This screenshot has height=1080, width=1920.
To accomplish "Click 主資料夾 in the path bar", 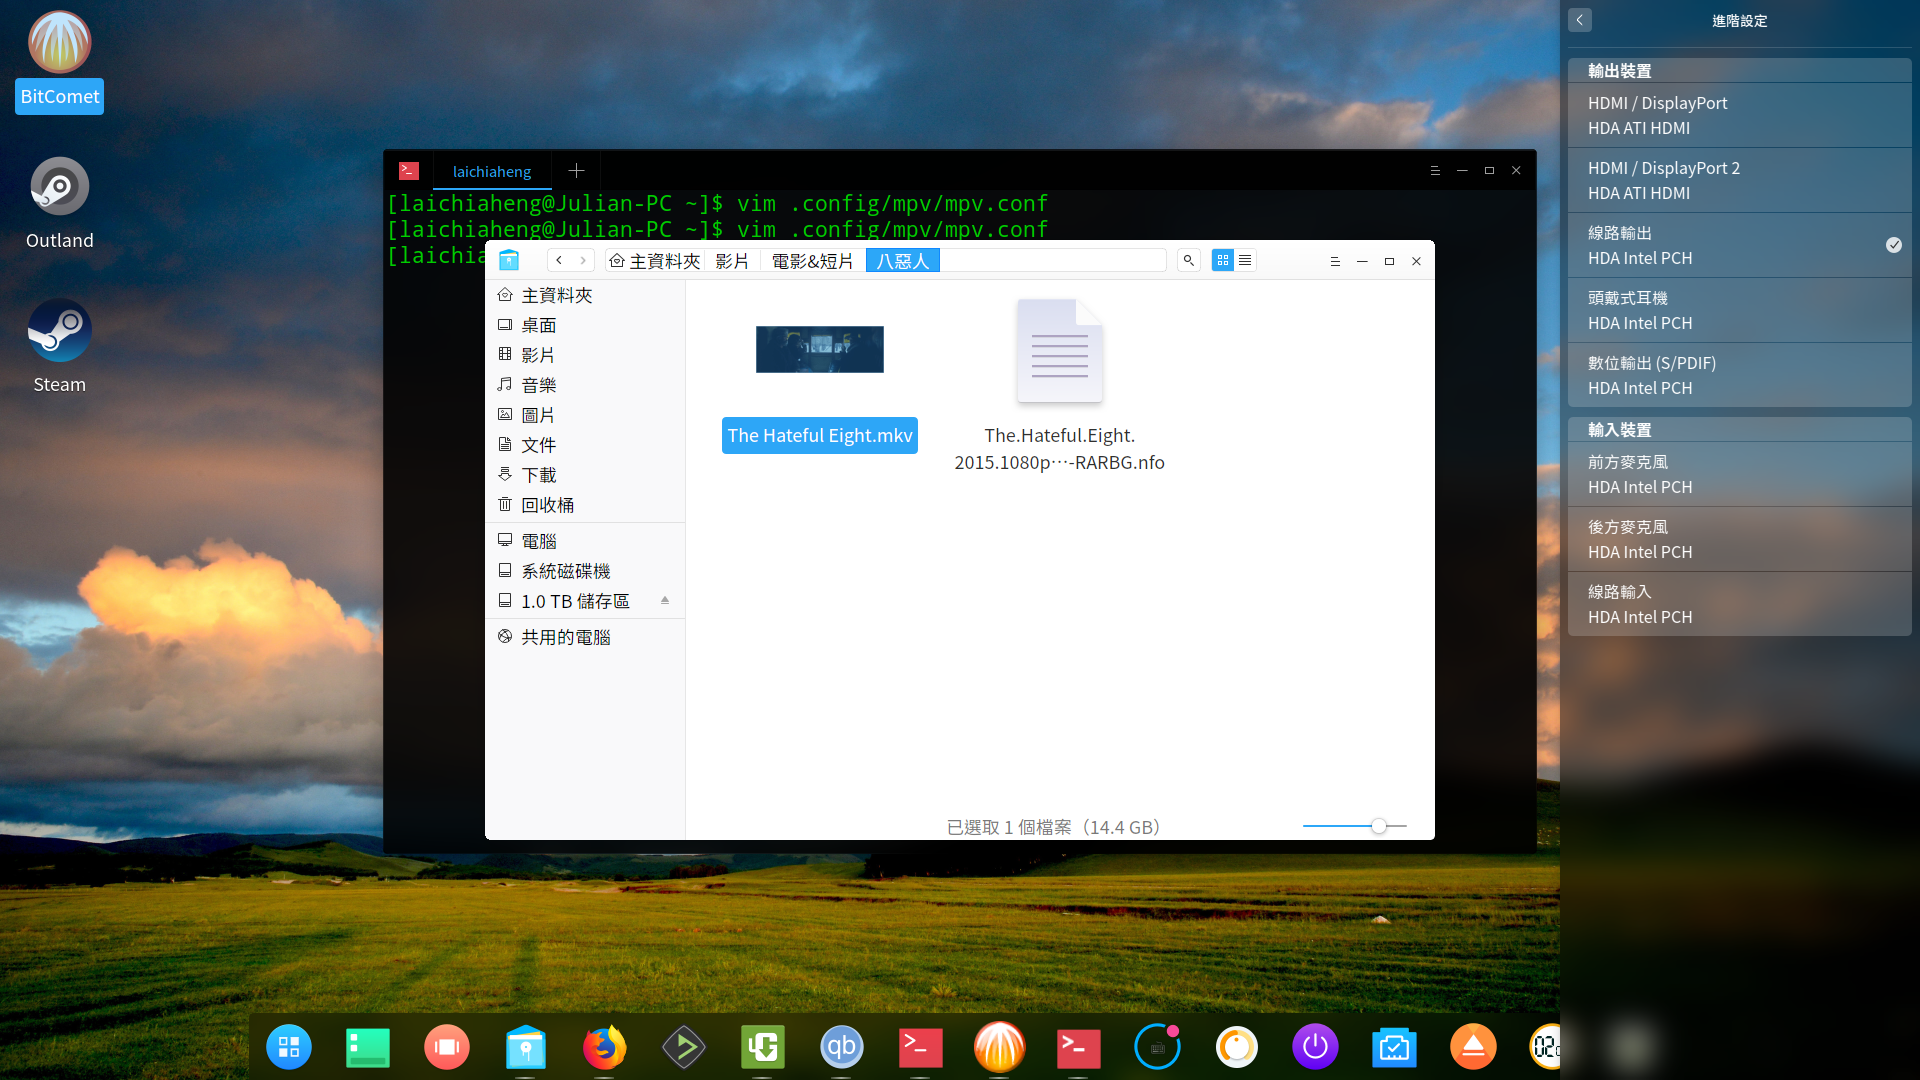I will (655, 261).
